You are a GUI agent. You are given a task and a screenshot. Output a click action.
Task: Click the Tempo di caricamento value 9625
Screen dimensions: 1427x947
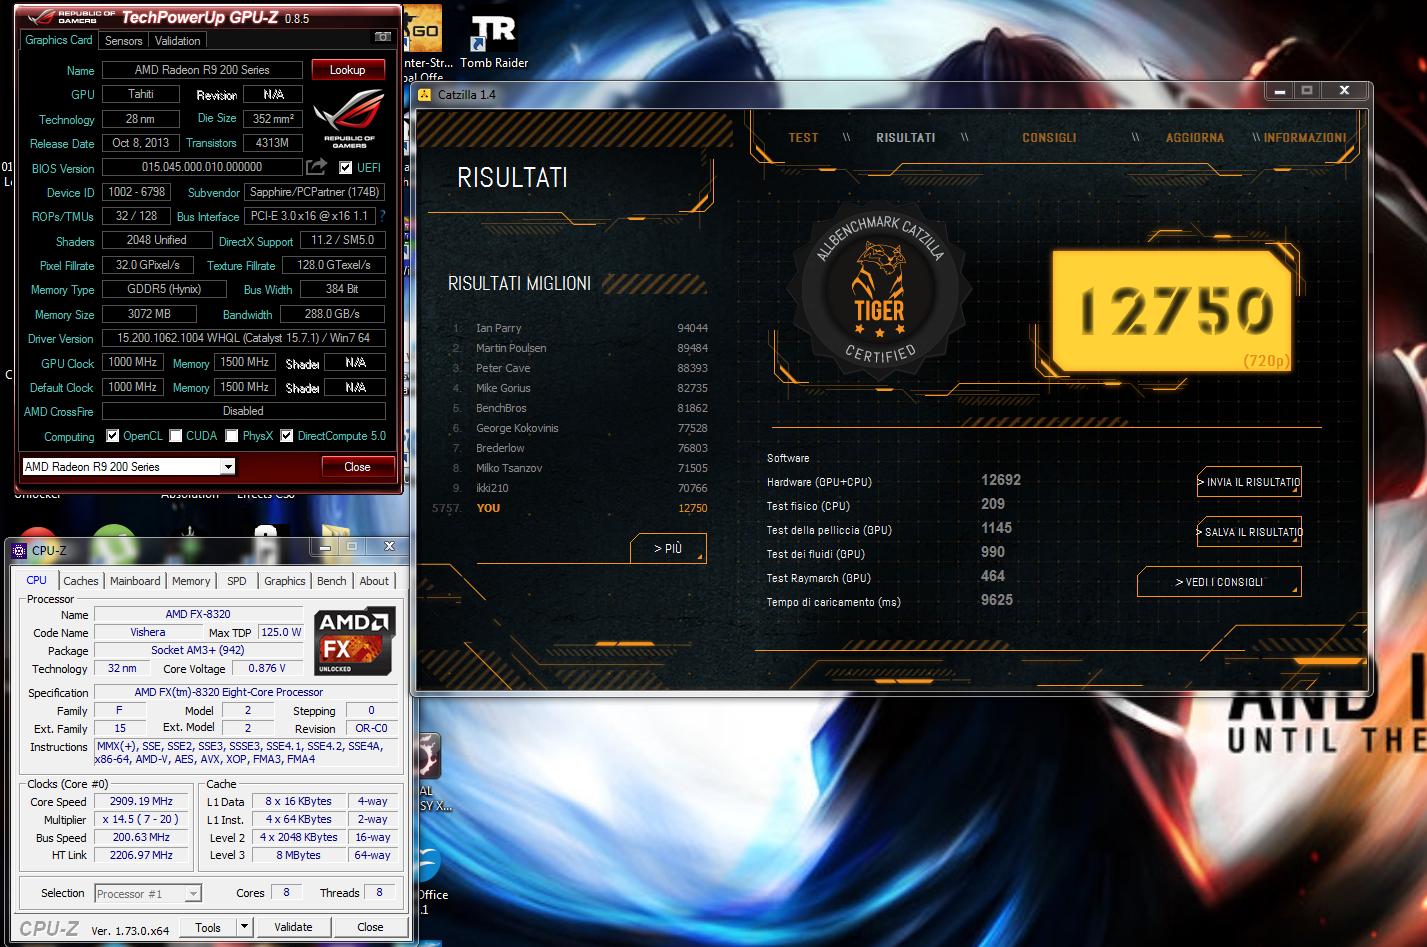997,600
